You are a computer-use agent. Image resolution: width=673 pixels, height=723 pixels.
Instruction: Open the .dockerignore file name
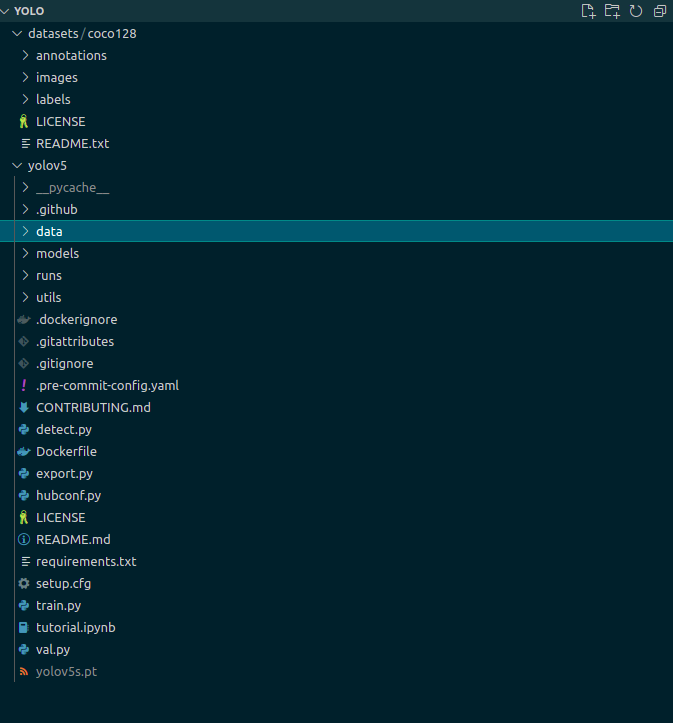point(77,319)
